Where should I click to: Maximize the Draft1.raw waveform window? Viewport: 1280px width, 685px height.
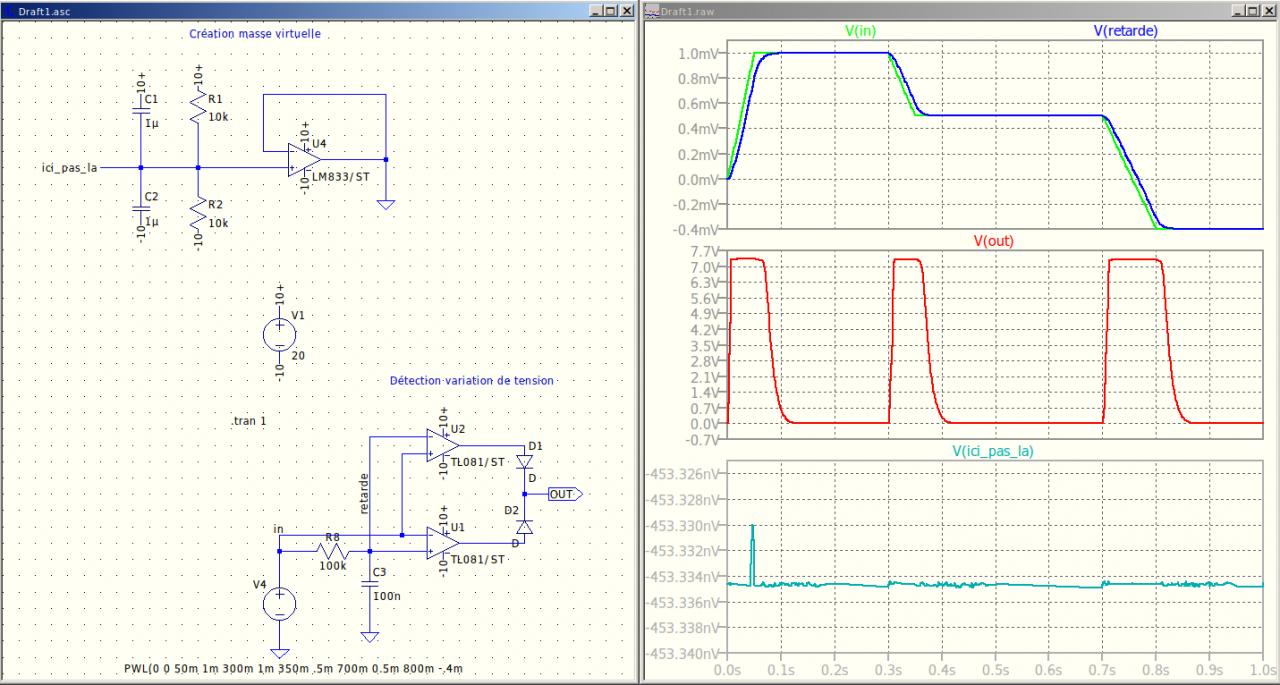click(x=1254, y=9)
